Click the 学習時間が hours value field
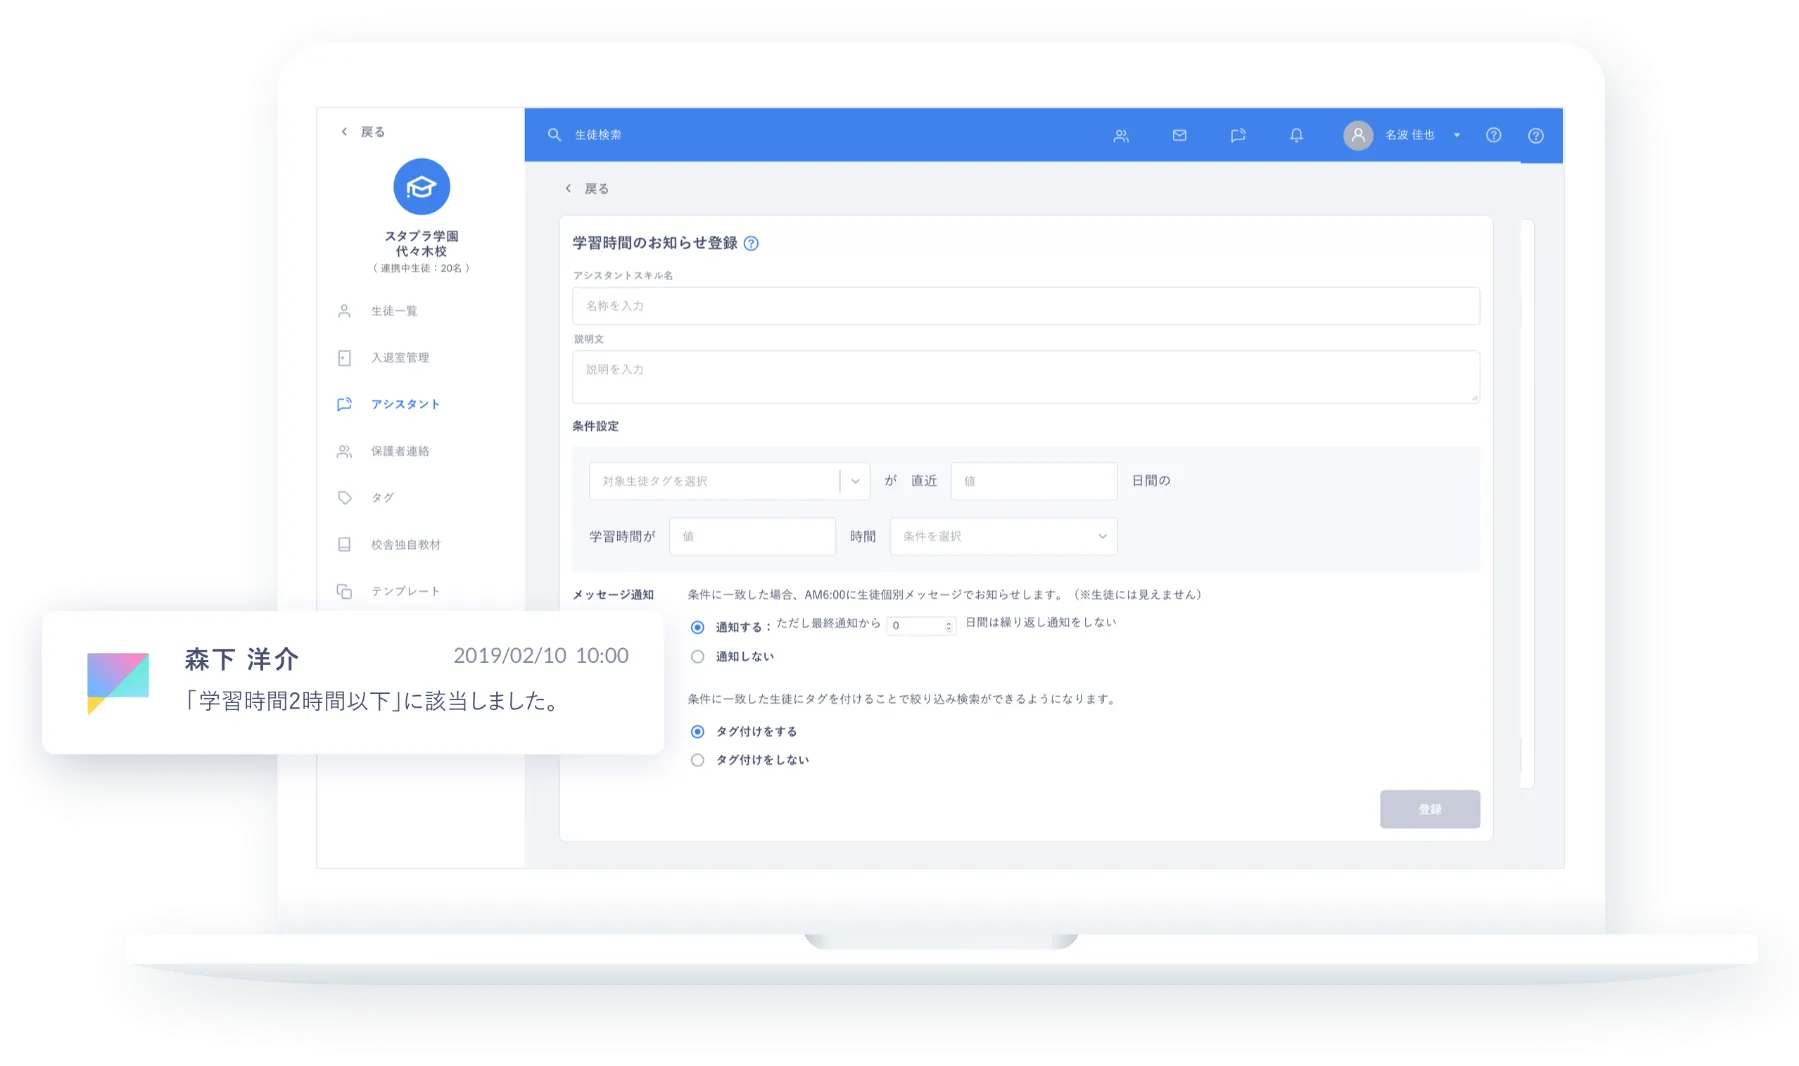1799x1066 pixels. pos(752,536)
